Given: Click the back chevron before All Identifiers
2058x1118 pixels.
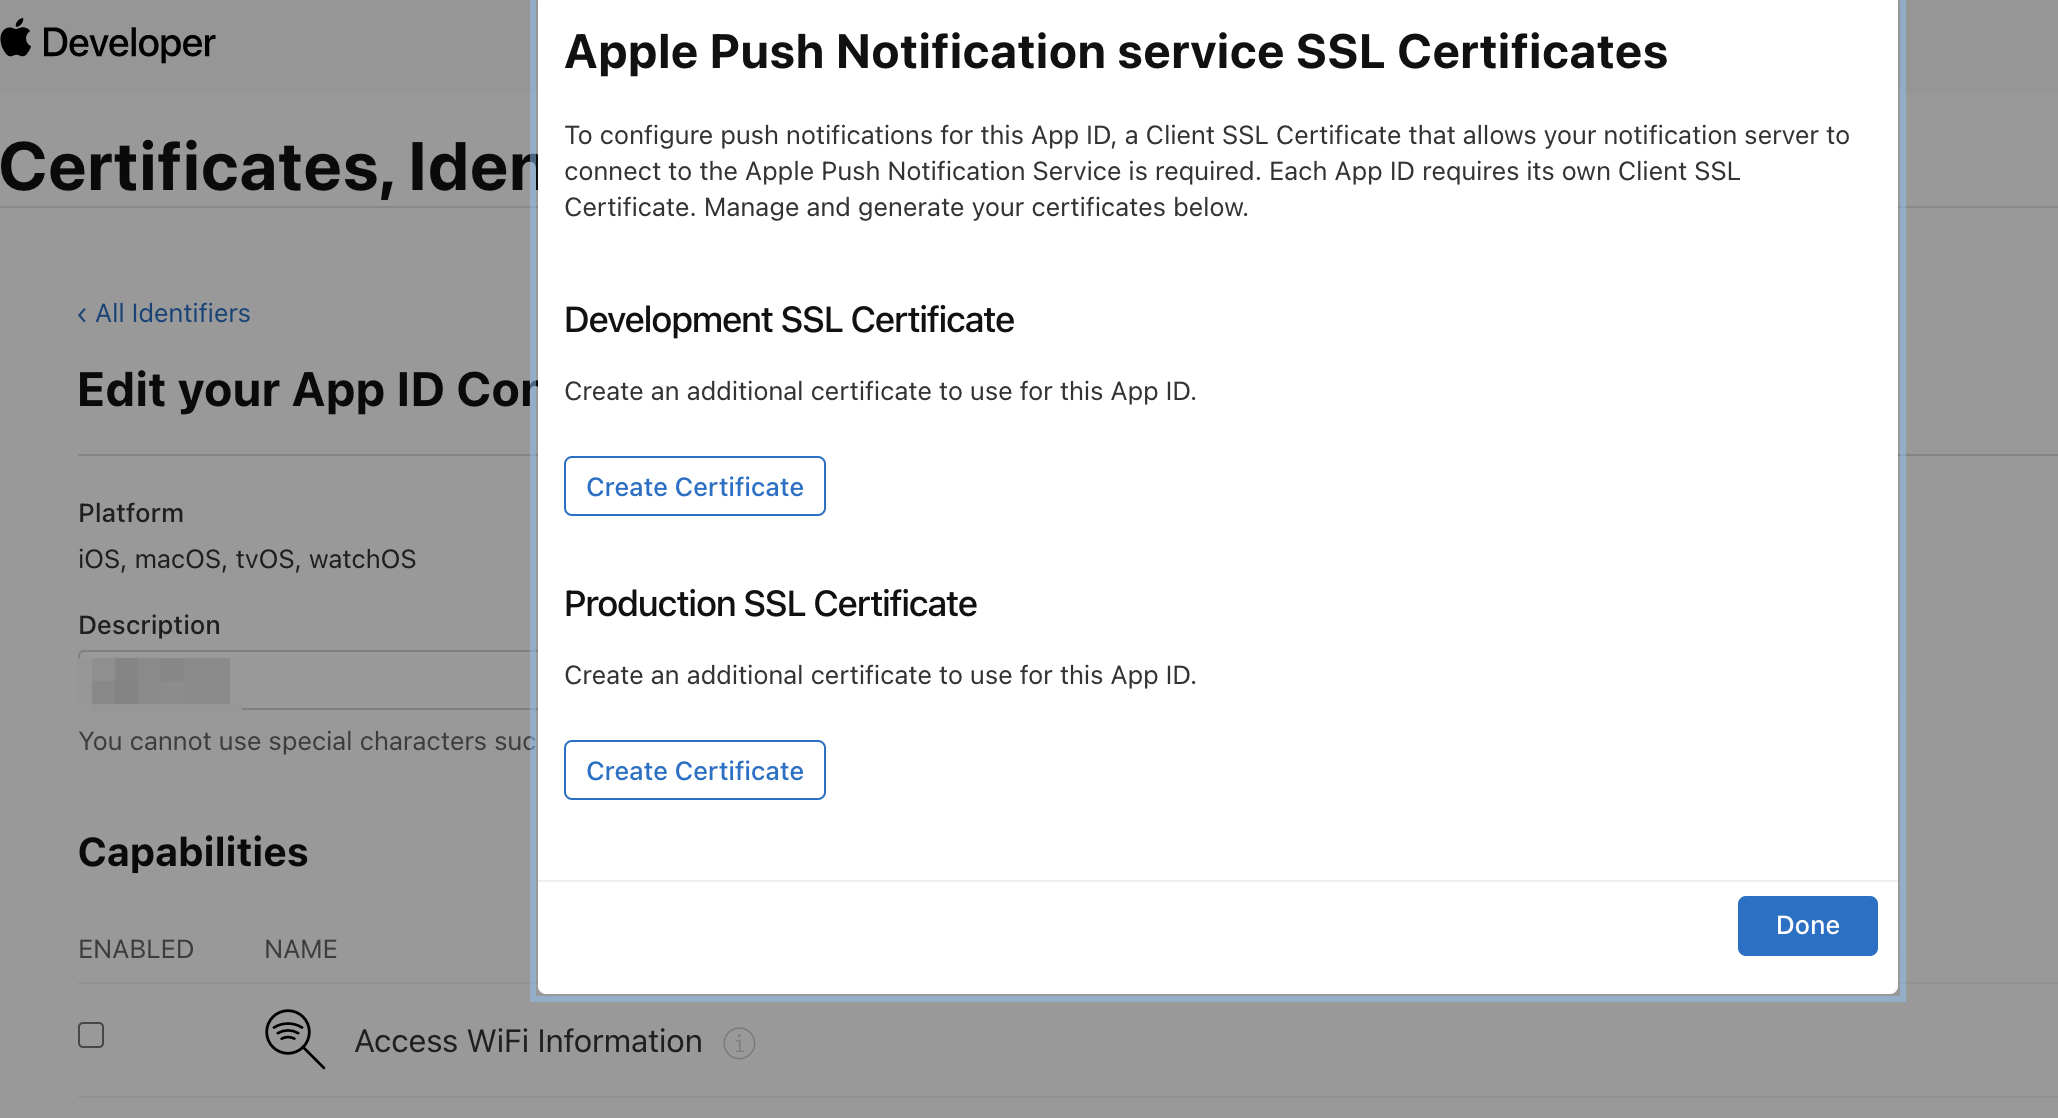Looking at the screenshot, I should (x=82, y=315).
